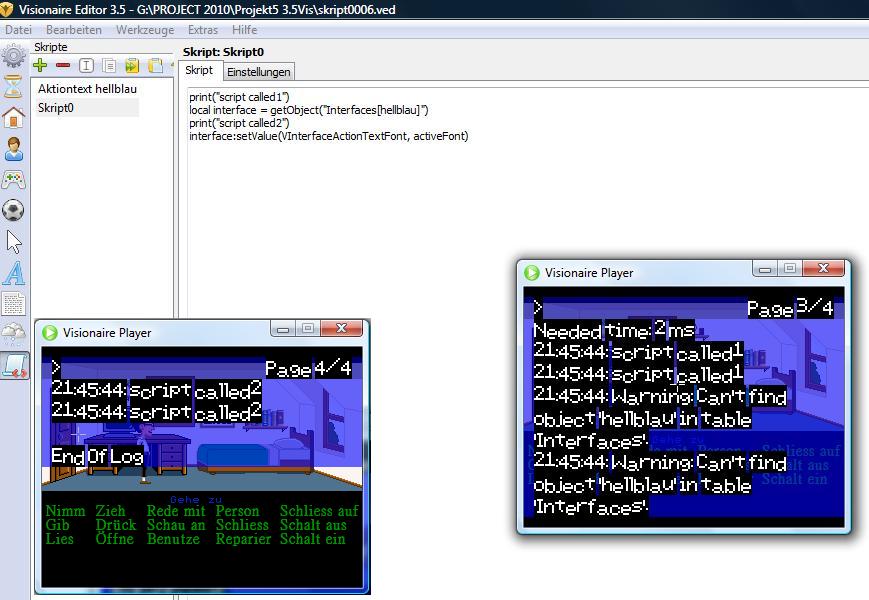This screenshot has height=600, width=869.
Task: Click Reparier verb in left player
Action: [243, 539]
